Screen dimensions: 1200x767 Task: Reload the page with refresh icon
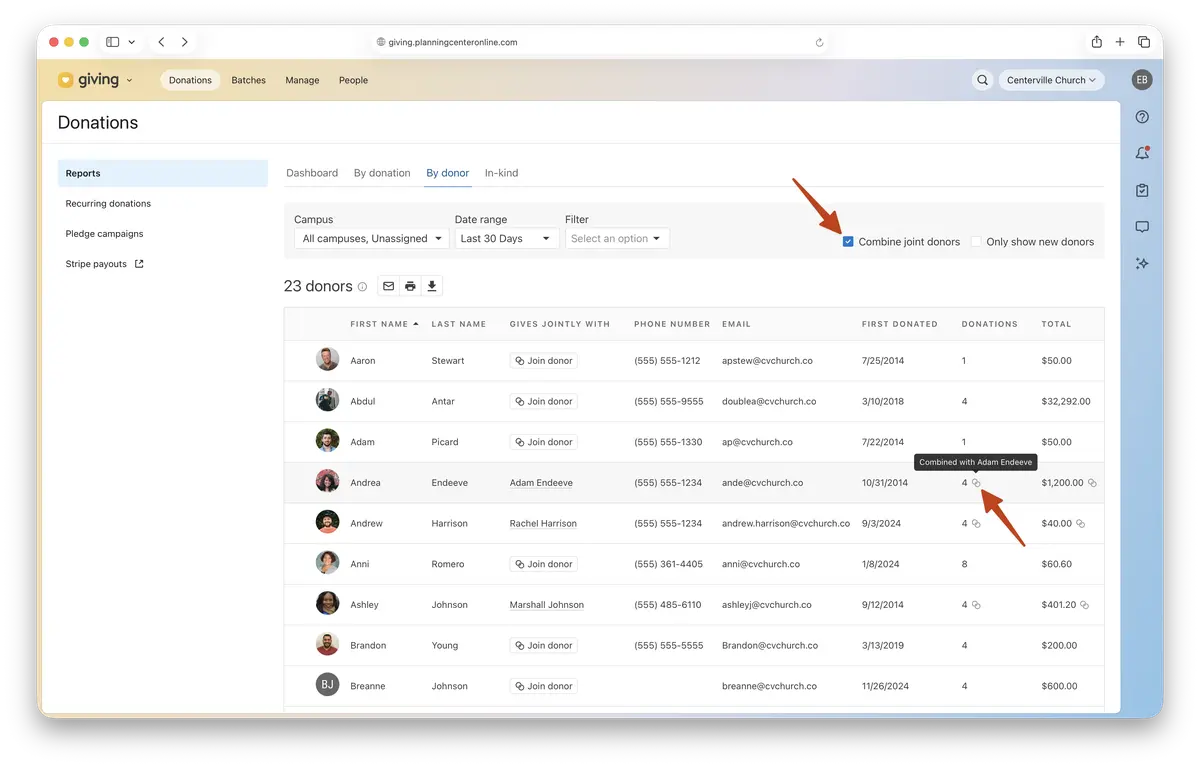(x=820, y=43)
